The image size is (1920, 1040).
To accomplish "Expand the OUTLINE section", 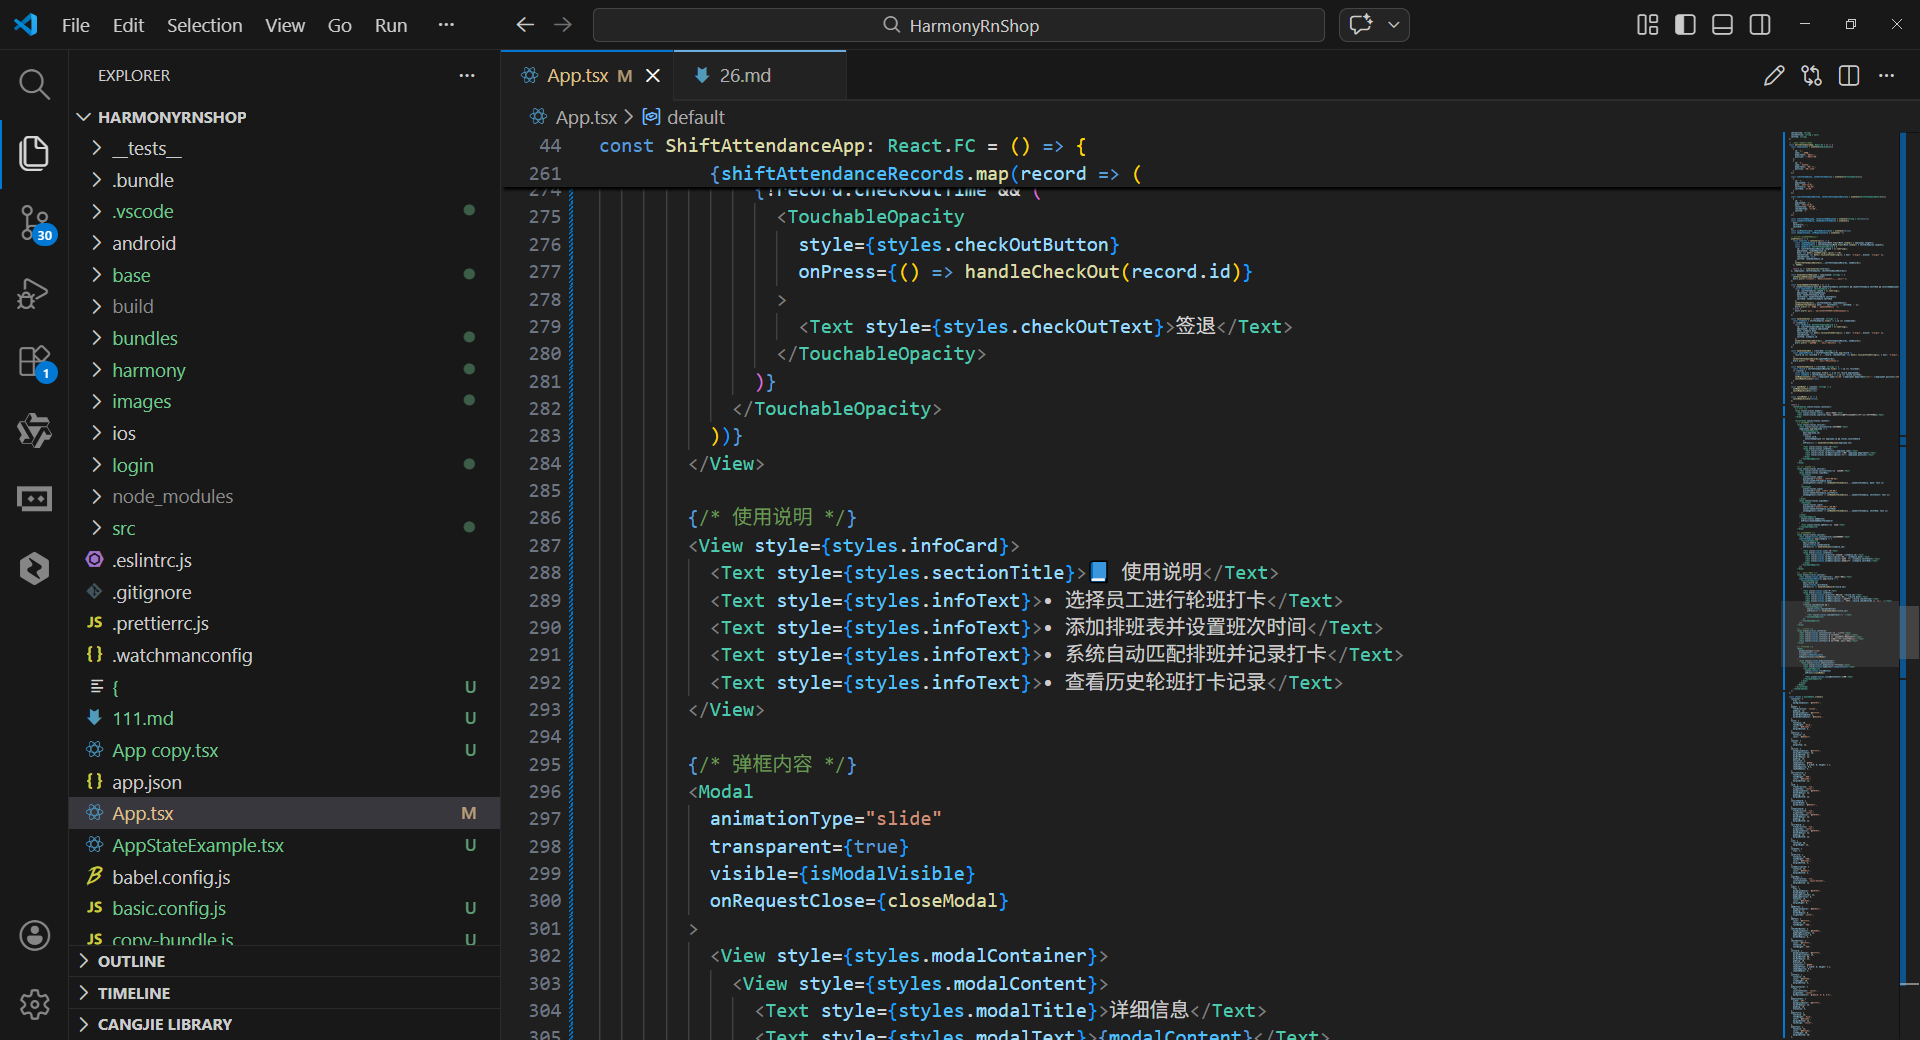I will [284, 961].
